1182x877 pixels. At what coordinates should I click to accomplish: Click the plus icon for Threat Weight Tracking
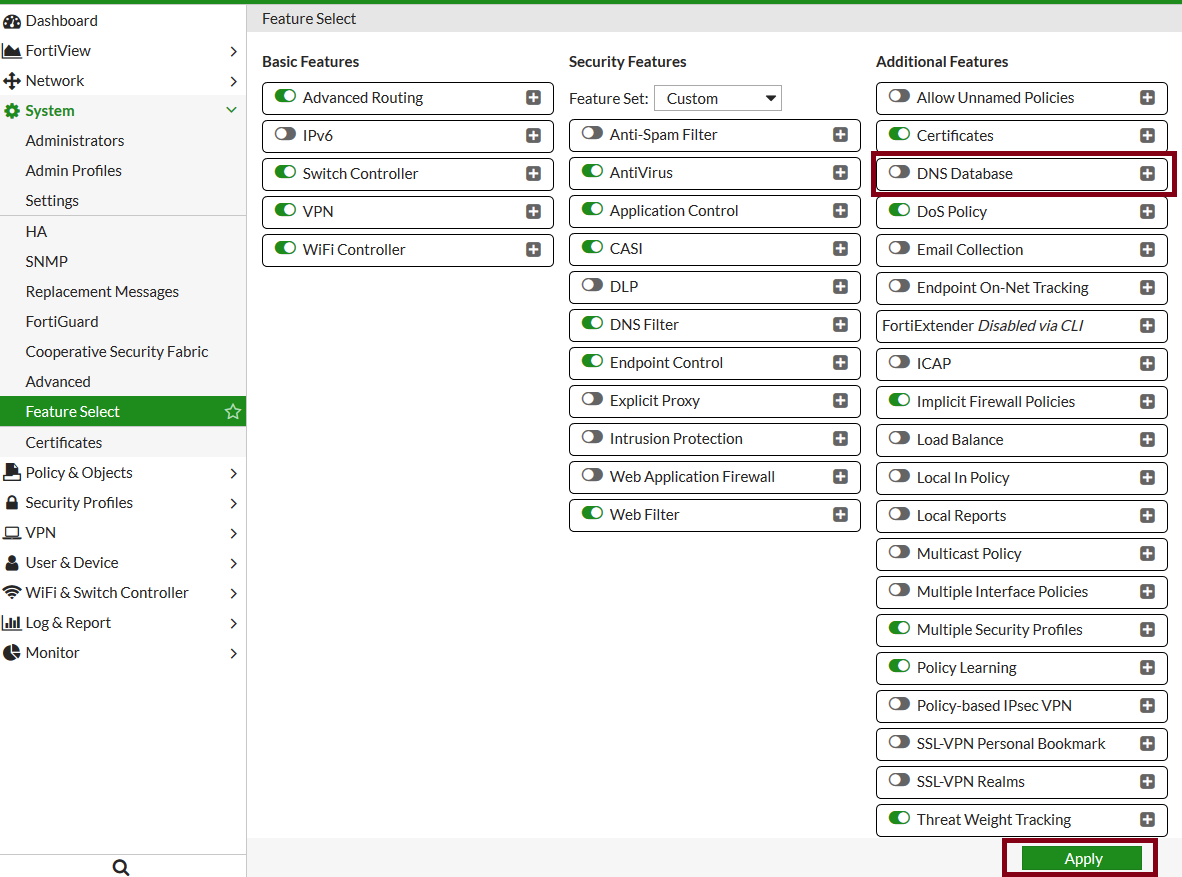click(x=1147, y=820)
